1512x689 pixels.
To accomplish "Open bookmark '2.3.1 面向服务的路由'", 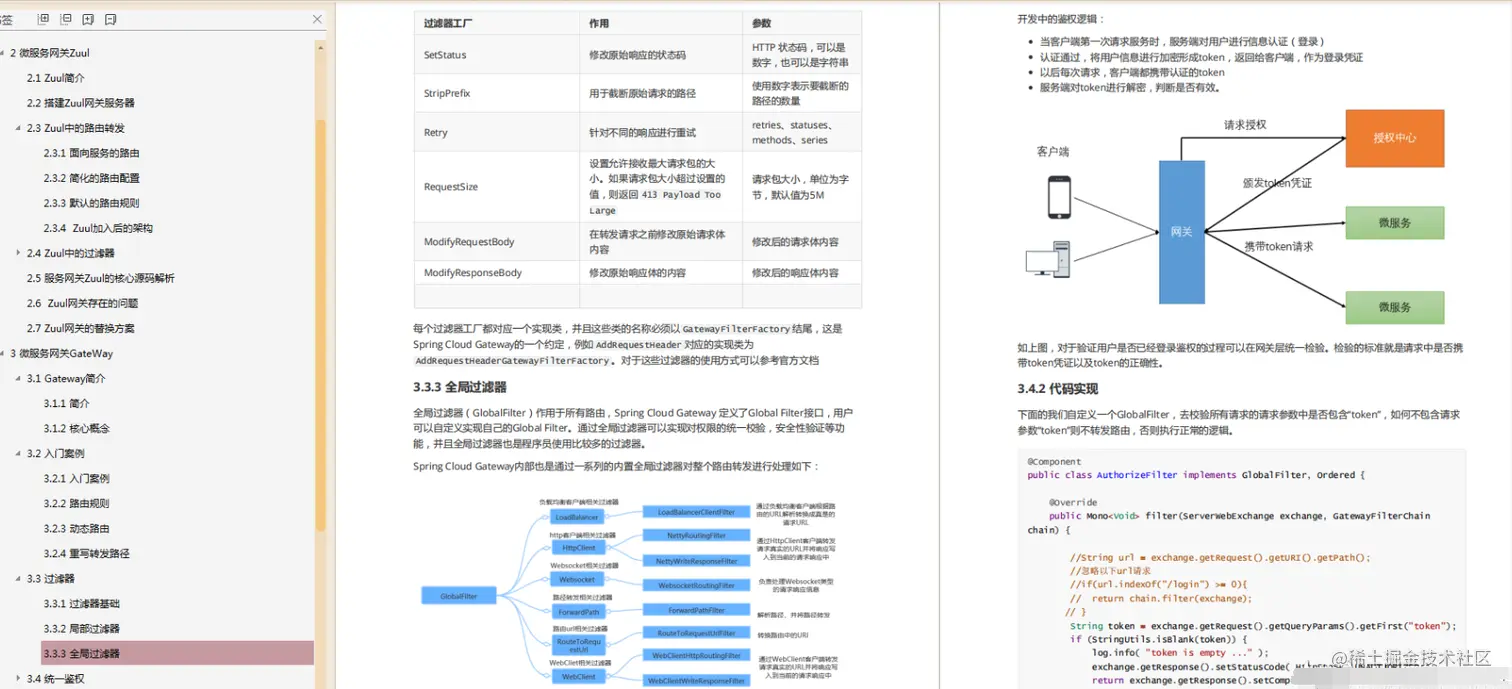I will point(92,153).
